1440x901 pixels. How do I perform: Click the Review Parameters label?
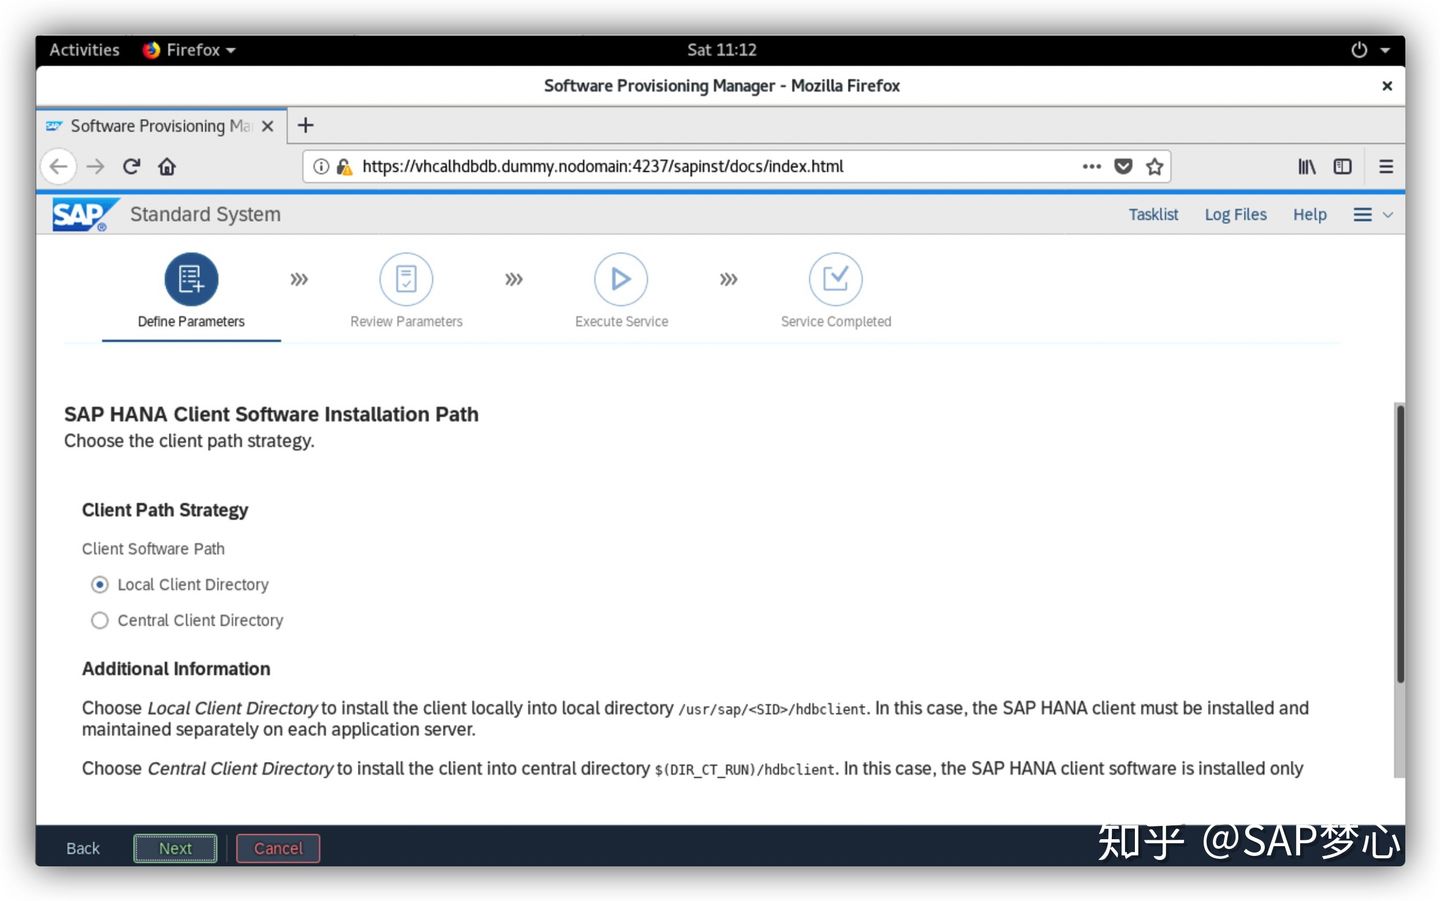tap(406, 321)
